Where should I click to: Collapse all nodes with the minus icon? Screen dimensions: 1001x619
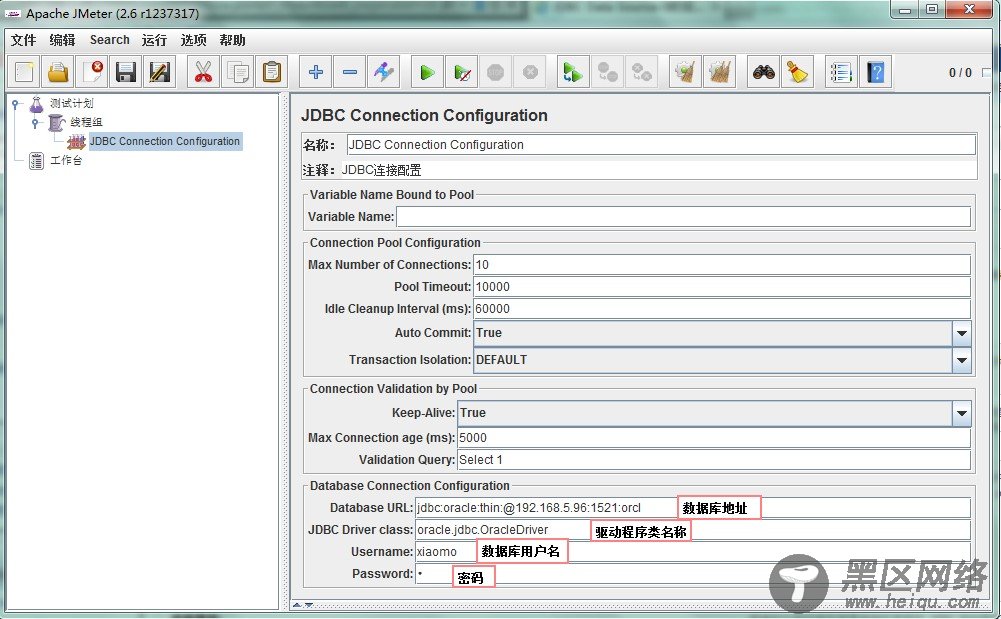[349, 71]
